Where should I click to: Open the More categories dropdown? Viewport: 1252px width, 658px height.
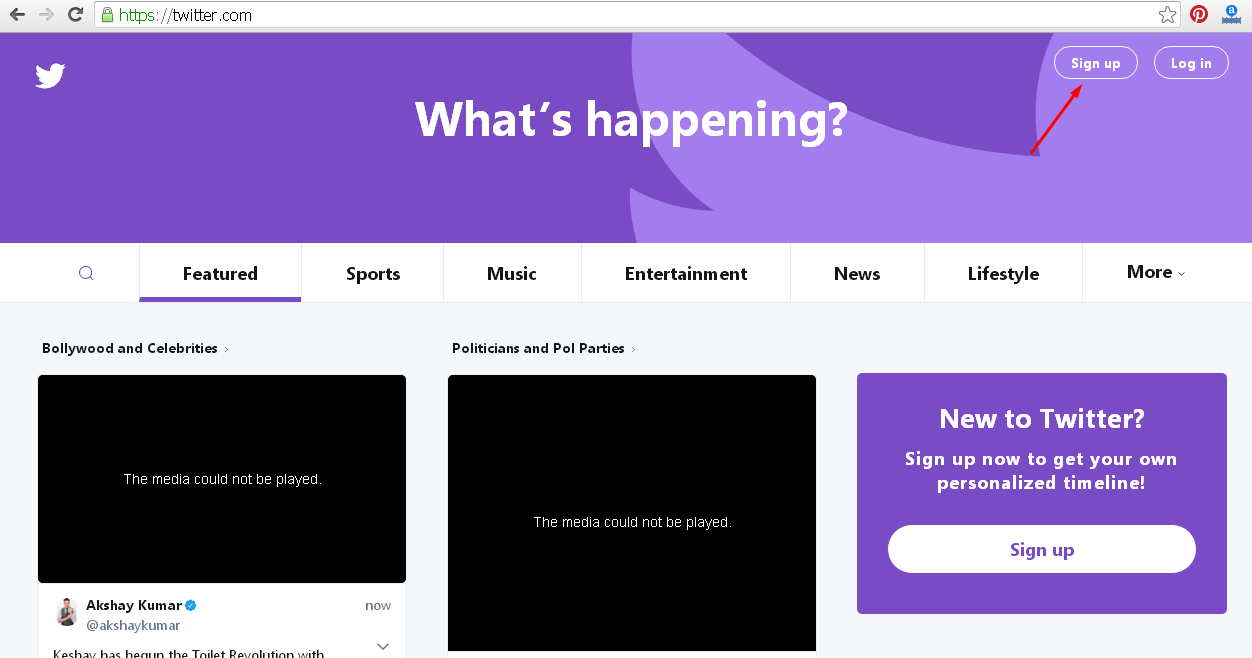point(1155,272)
